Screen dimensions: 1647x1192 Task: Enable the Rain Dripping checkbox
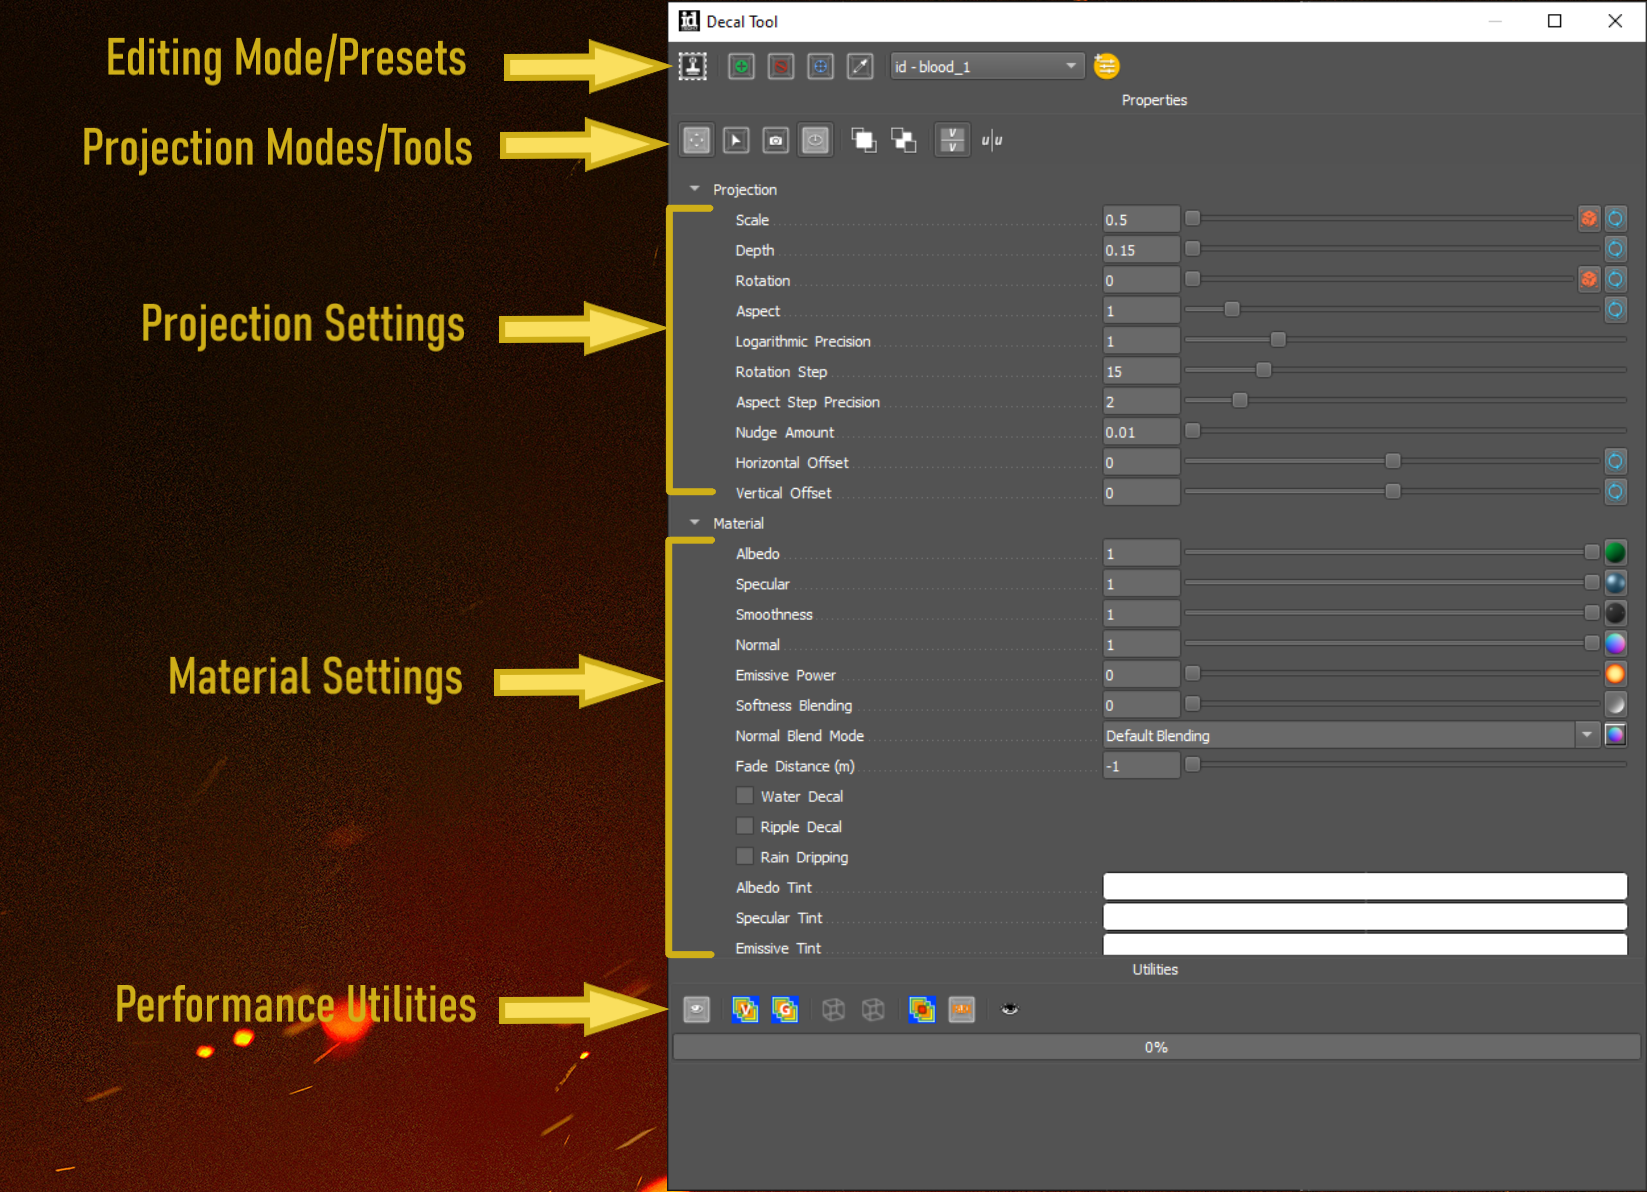745,857
